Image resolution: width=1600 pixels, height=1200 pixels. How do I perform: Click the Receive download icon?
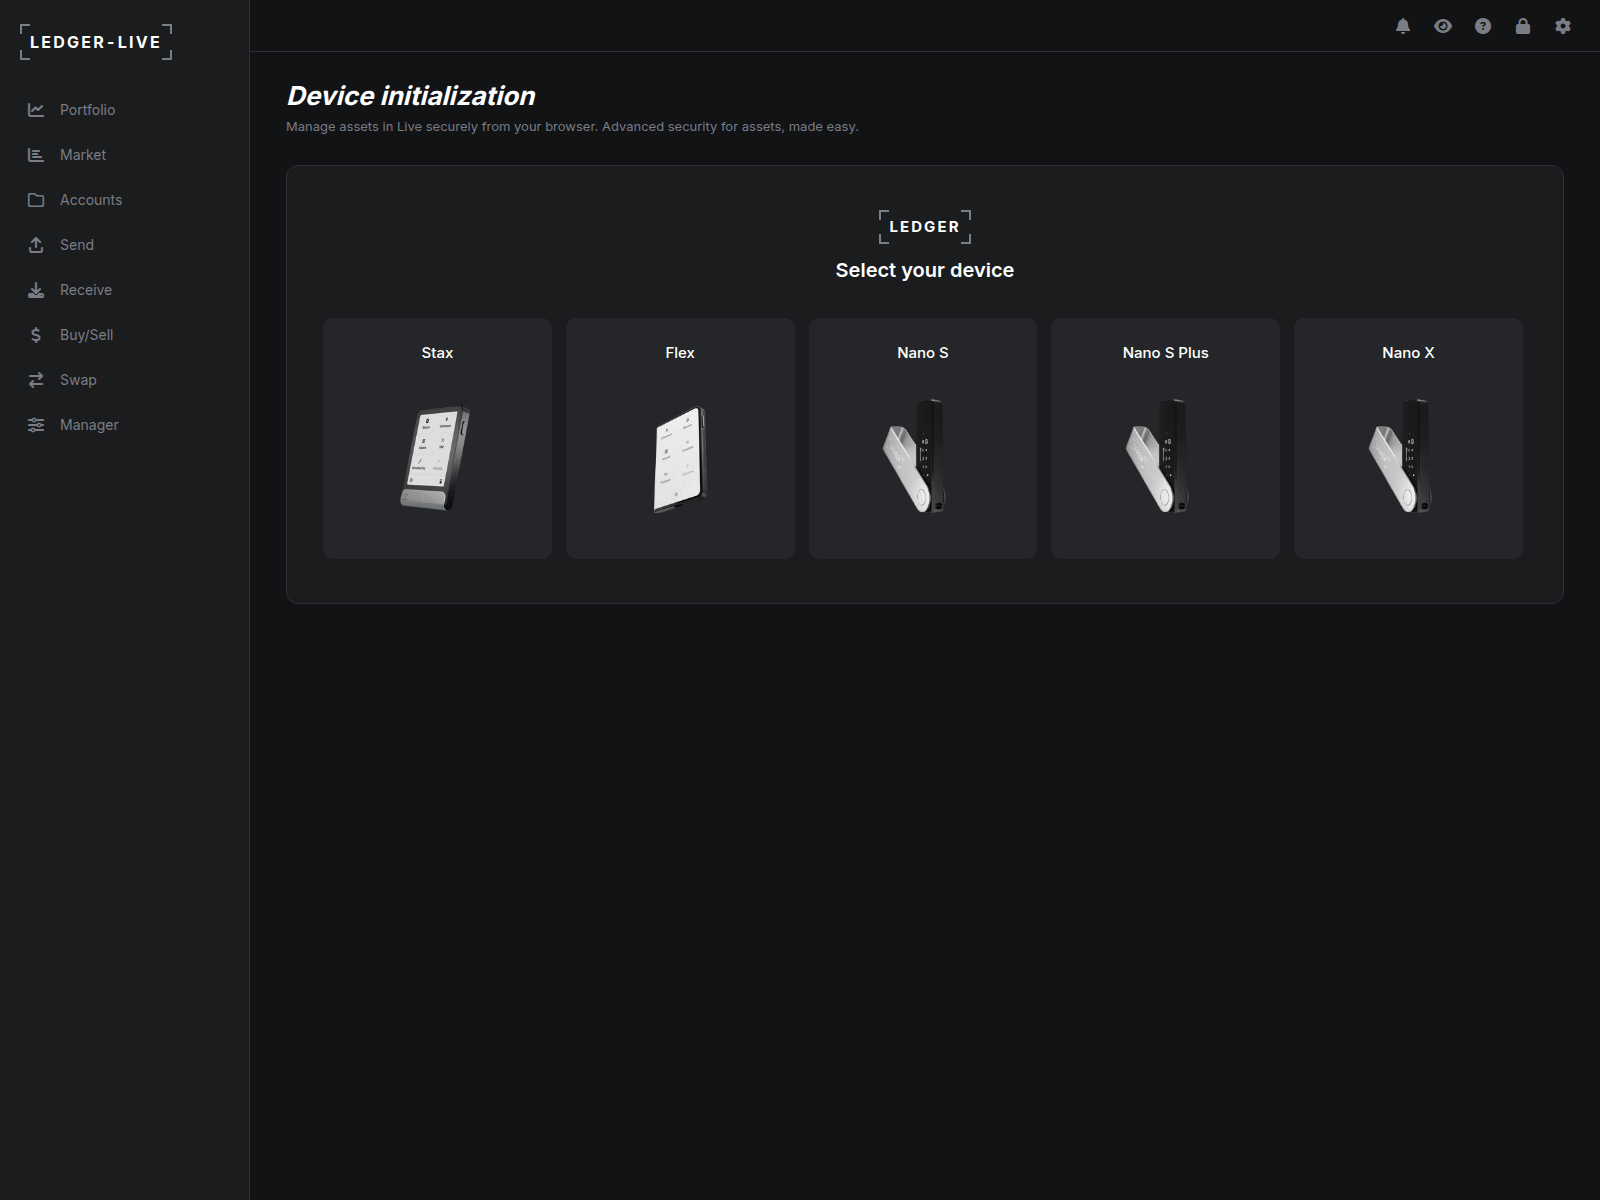coord(36,290)
